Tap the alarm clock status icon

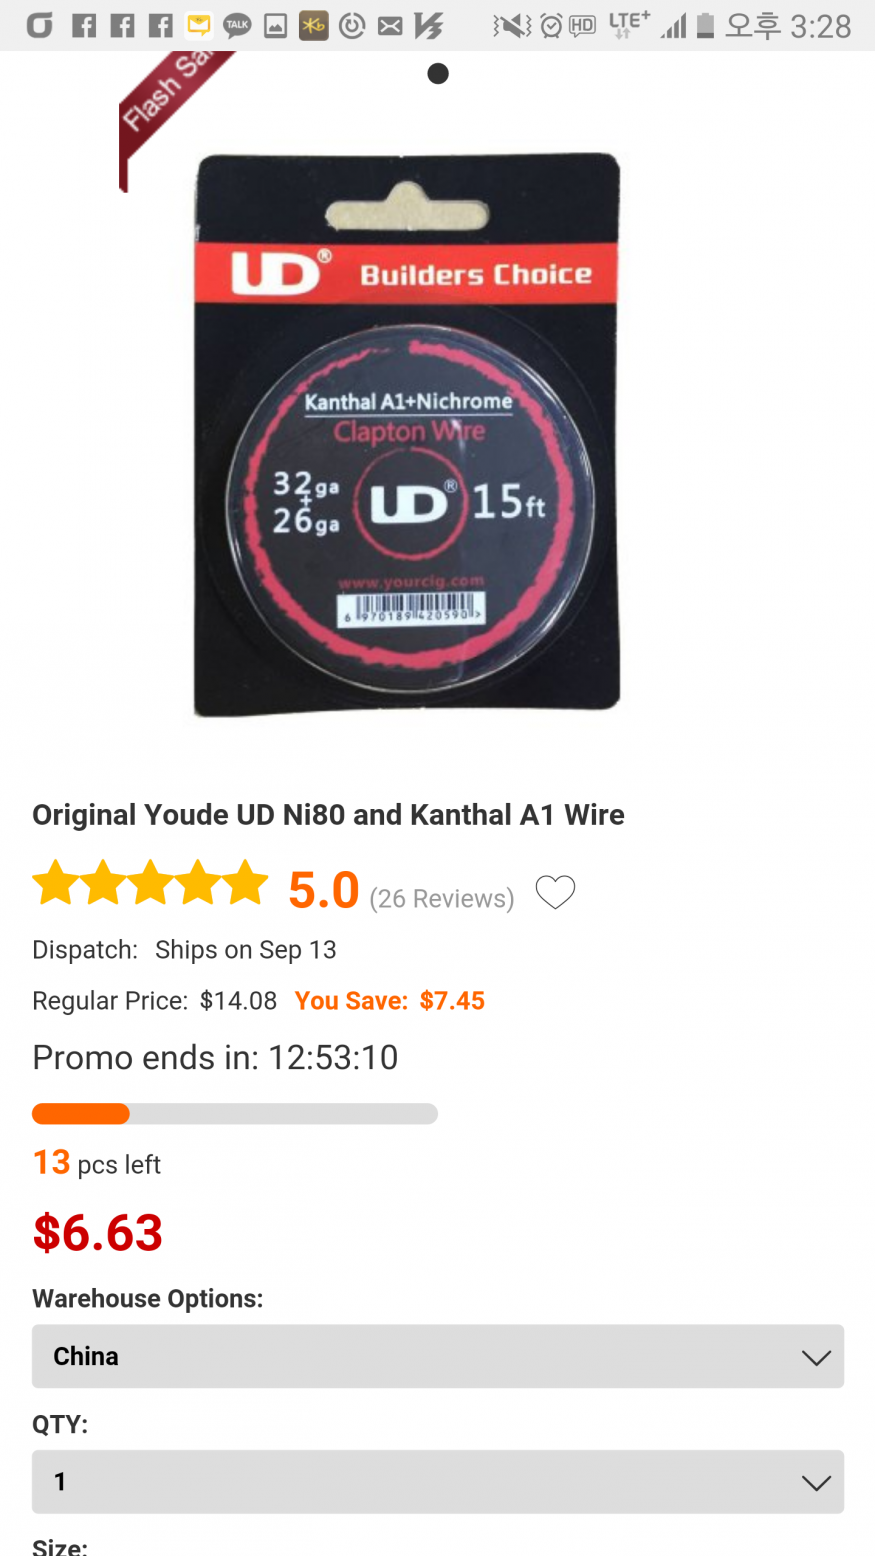[551, 26]
